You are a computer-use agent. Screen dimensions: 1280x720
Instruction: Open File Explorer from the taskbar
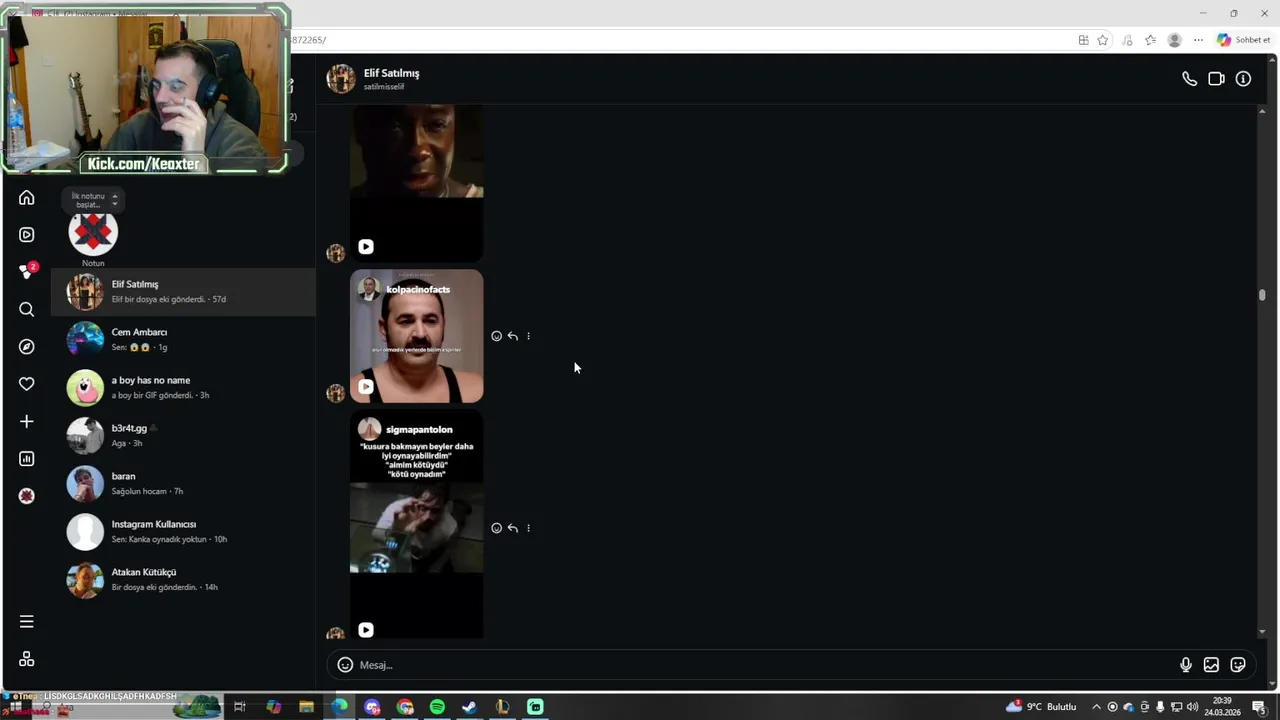(x=306, y=707)
